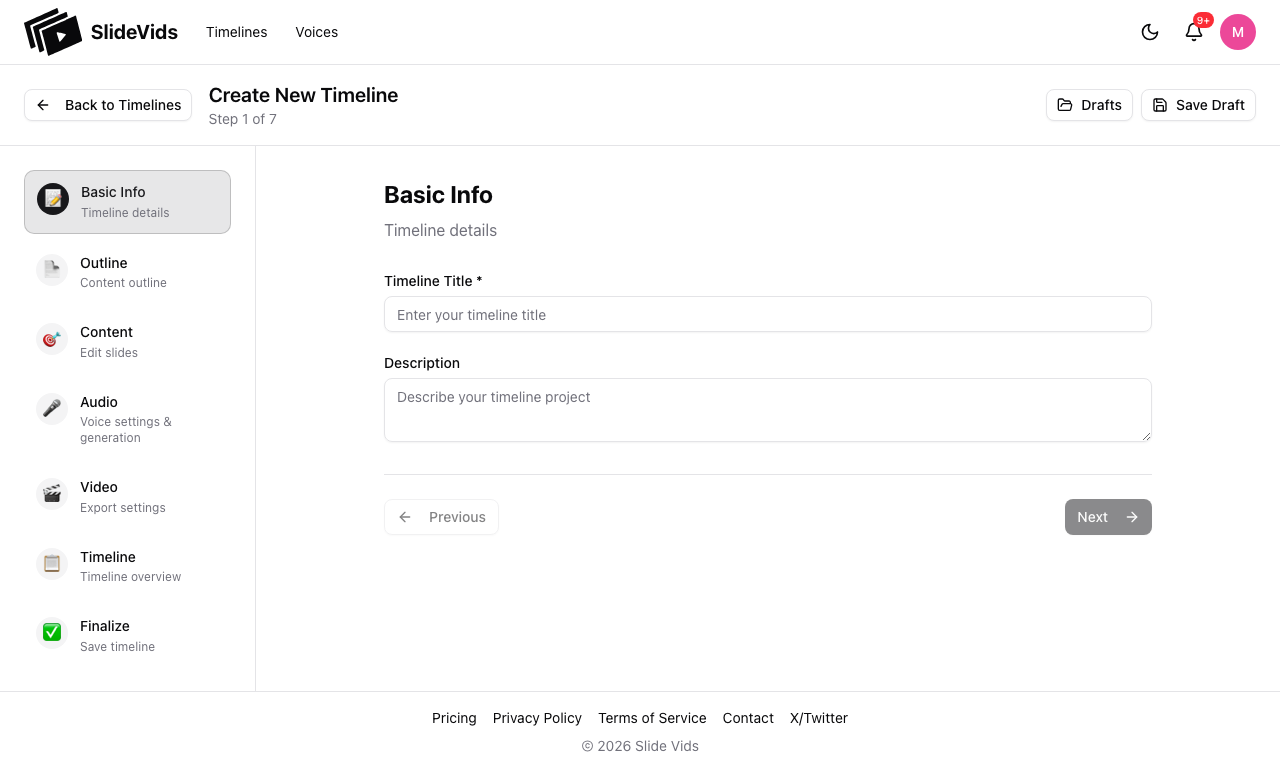Open the notifications bell
1280x772 pixels.
coord(1194,32)
